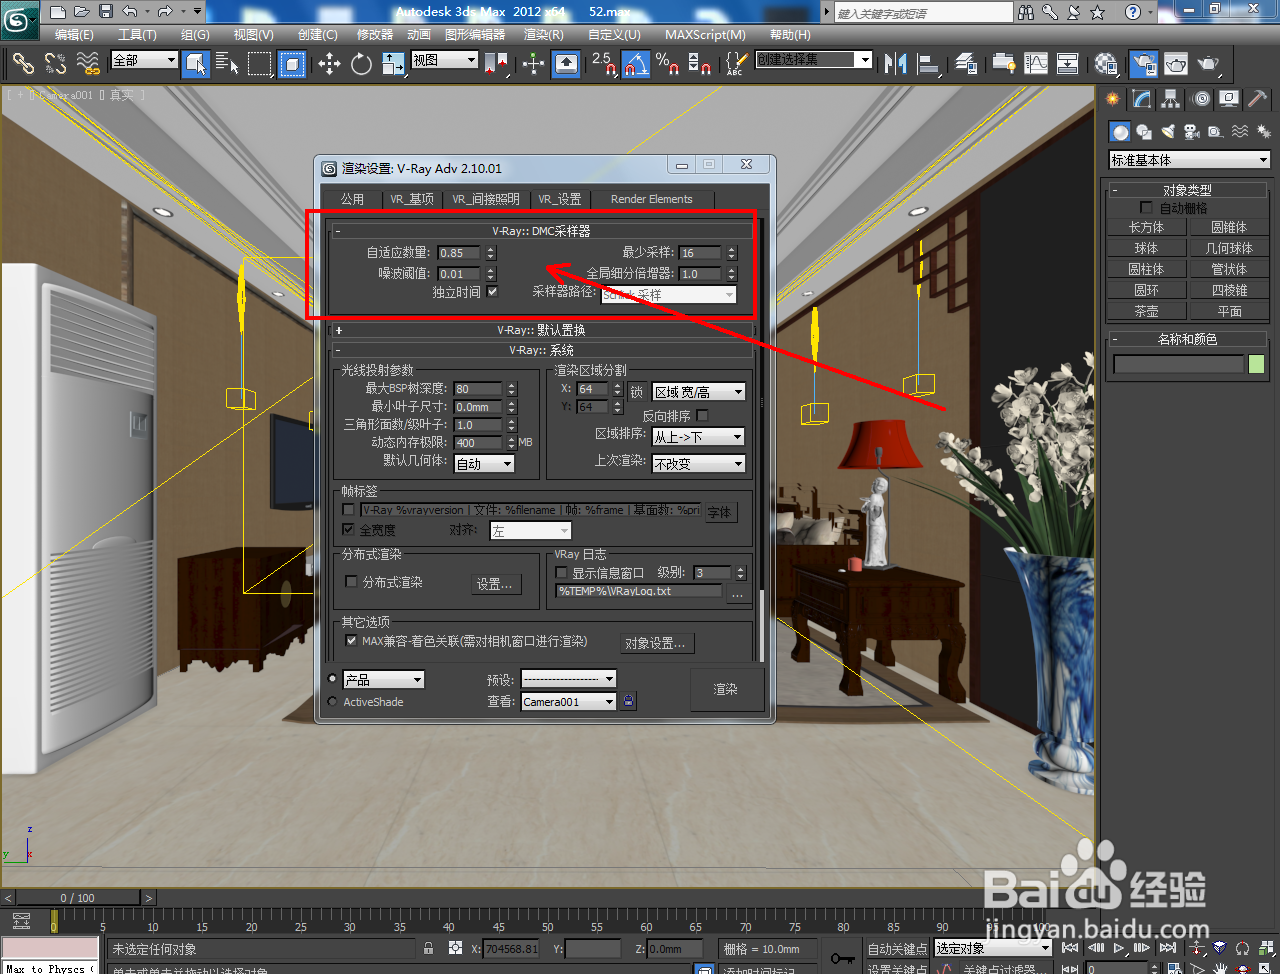Enable the 自动栅格 checkbox
Viewport: 1280px width, 974px height.
[x=1147, y=207]
